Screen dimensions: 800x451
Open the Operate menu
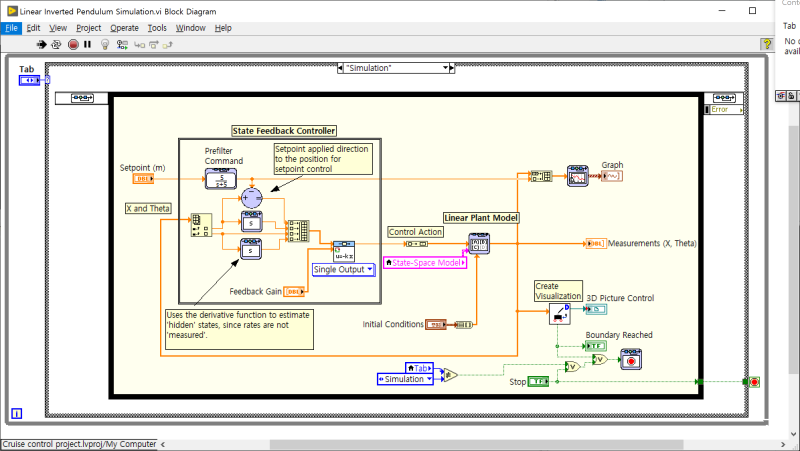click(124, 28)
